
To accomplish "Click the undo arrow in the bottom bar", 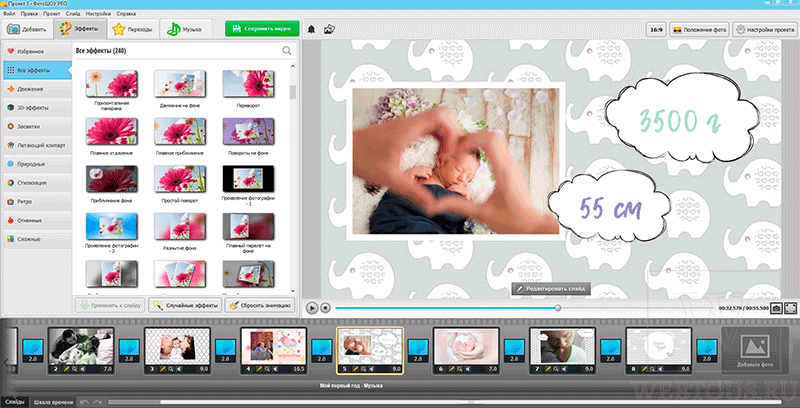I will [85, 402].
